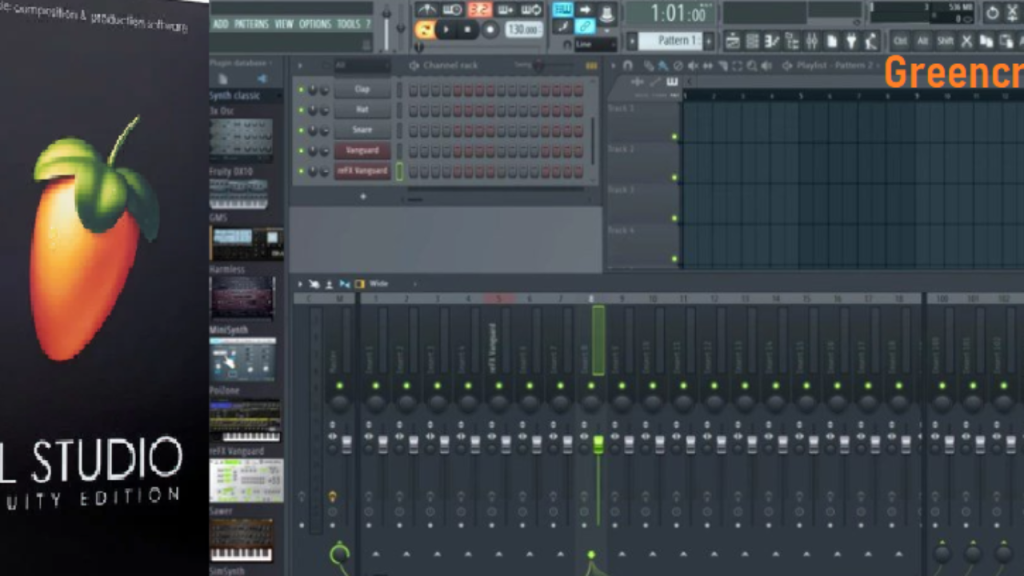This screenshot has width=1024, height=576.
Task: Open the Wide mixer view dropdown
Action: [378, 283]
